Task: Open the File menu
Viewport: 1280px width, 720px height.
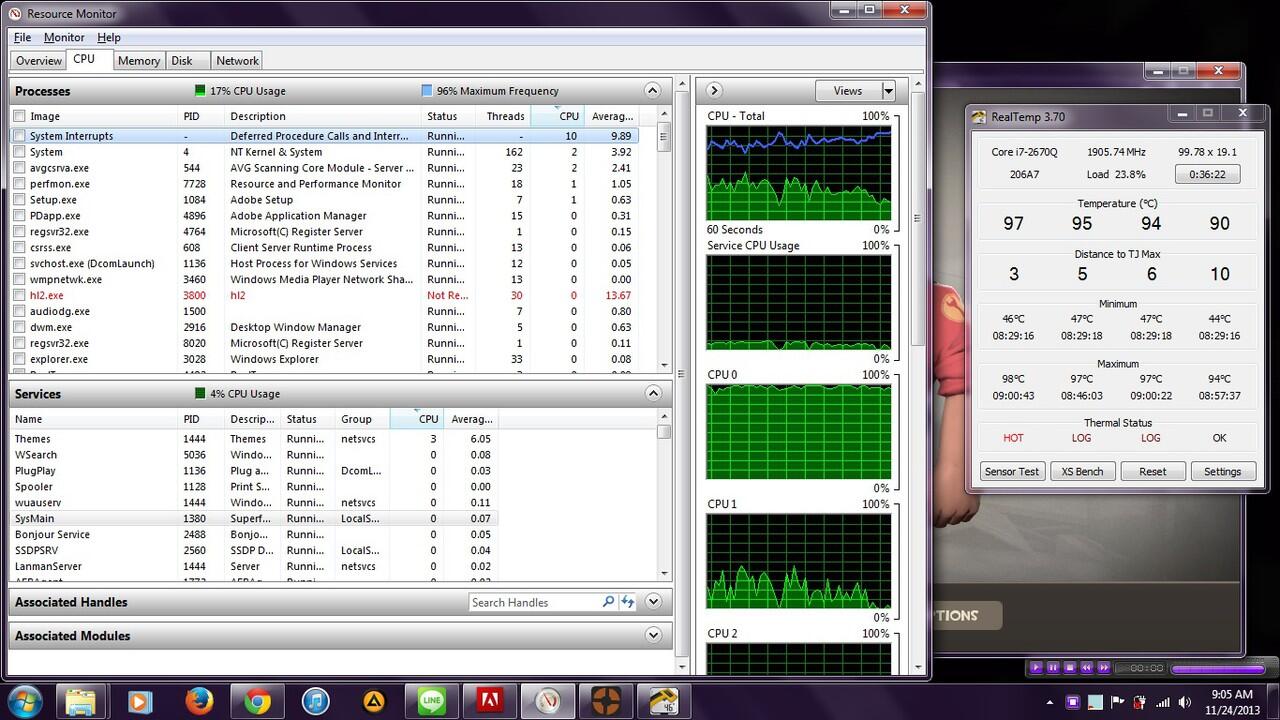Action: pos(22,38)
